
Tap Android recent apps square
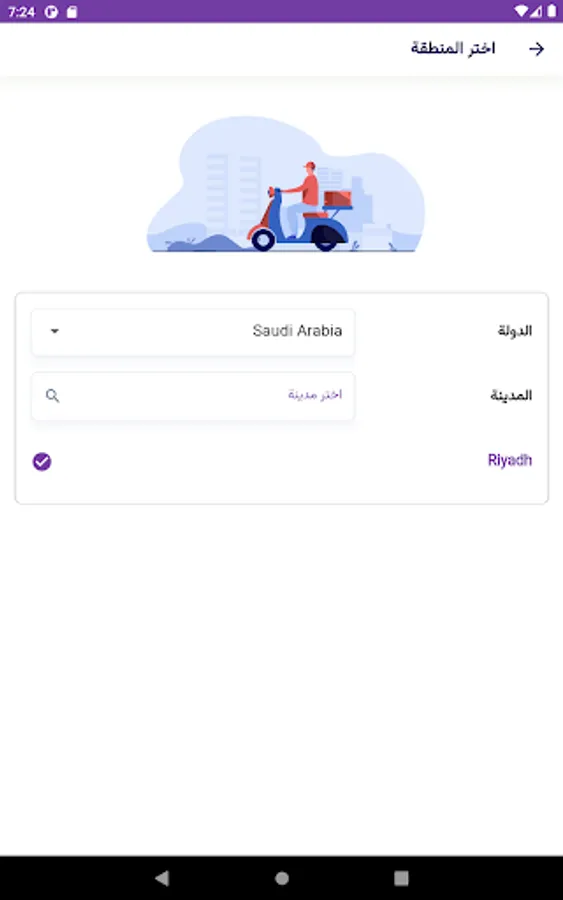[x=401, y=878]
